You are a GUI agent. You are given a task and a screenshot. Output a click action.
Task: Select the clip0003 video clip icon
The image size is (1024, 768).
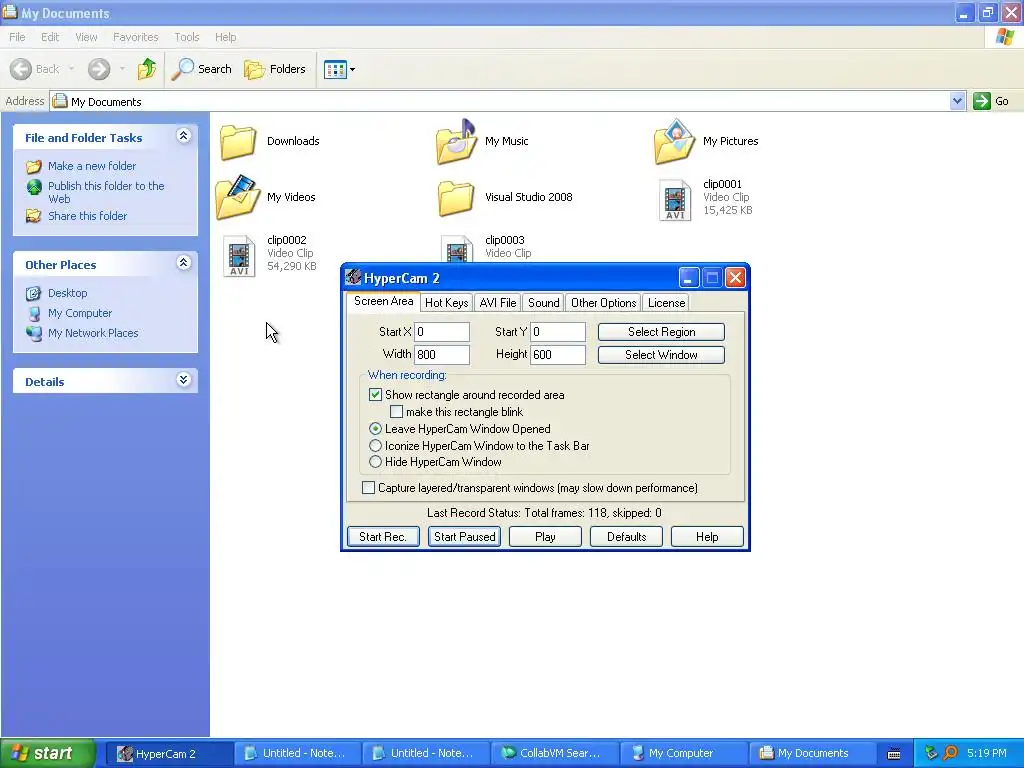point(457,249)
